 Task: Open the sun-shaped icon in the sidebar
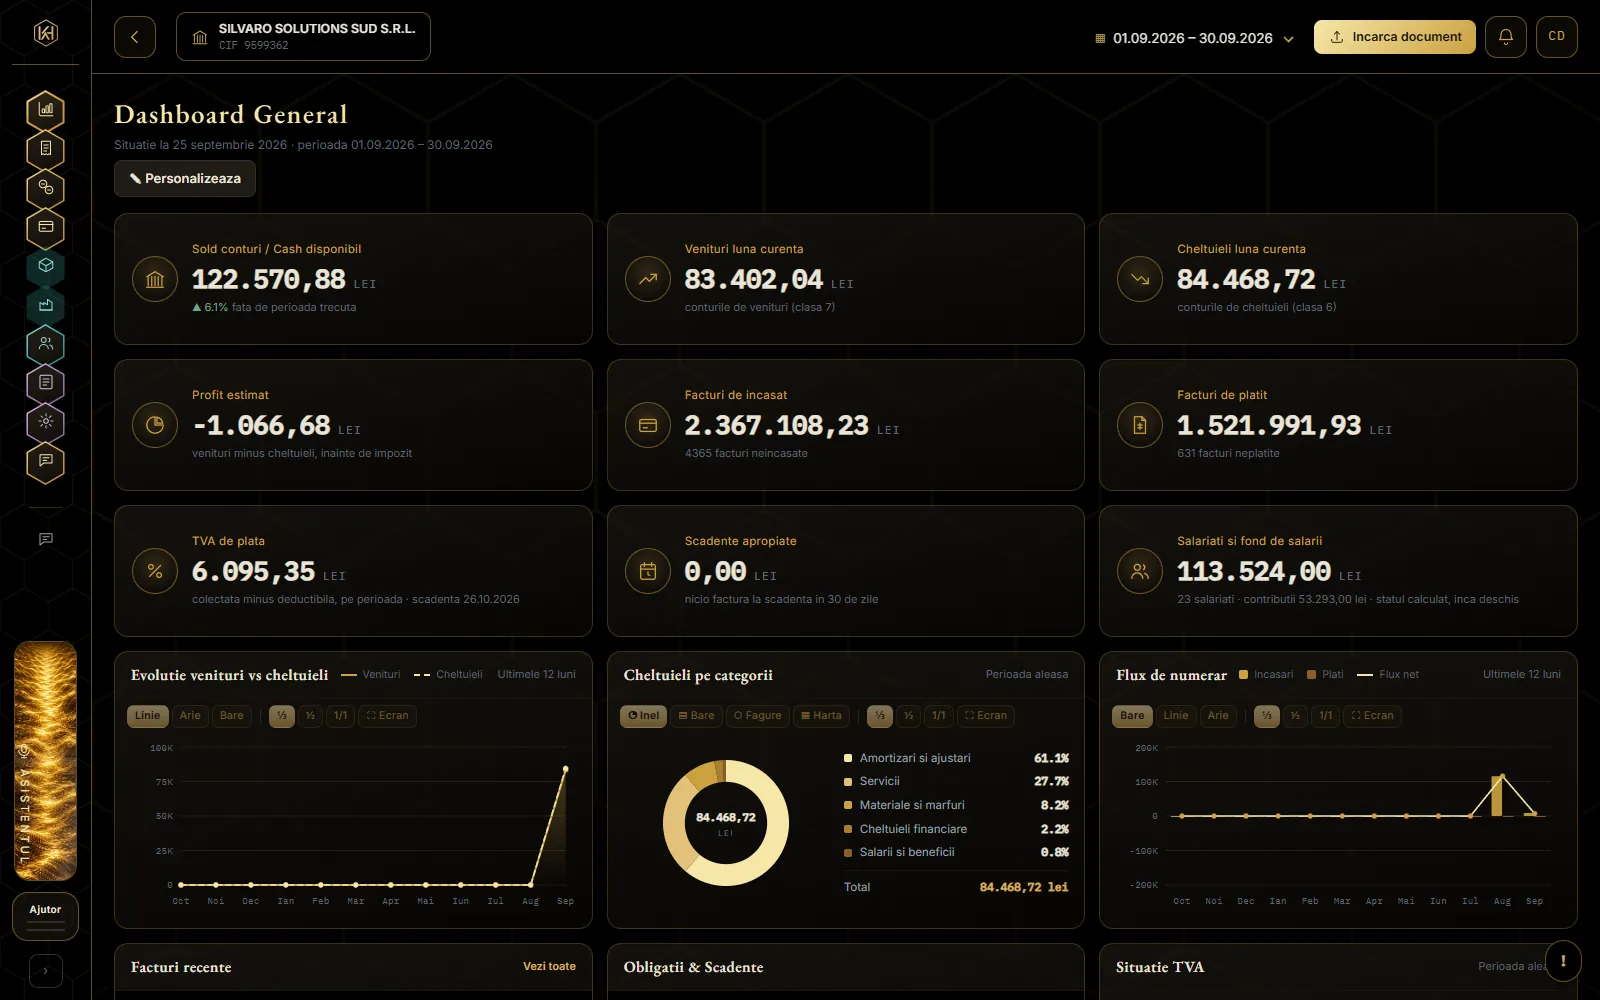46,422
